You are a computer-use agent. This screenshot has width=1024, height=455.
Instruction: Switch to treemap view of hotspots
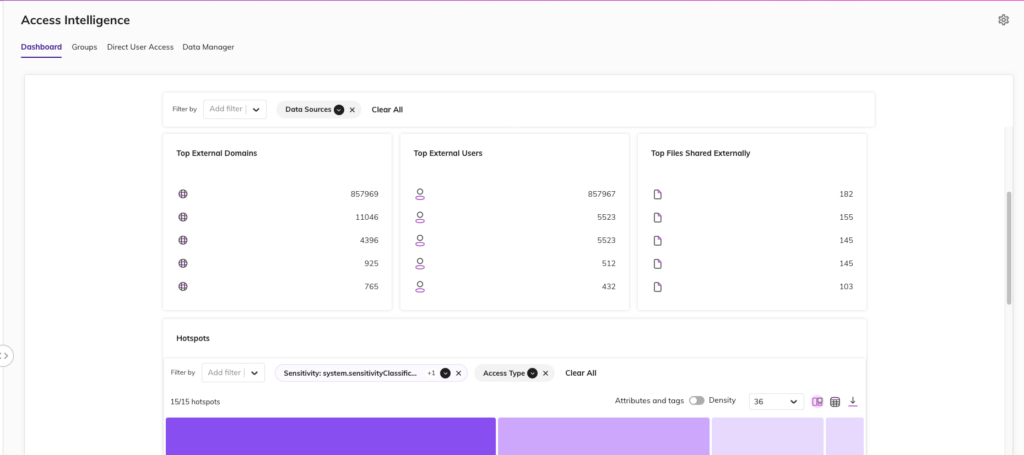[x=817, y=402]
